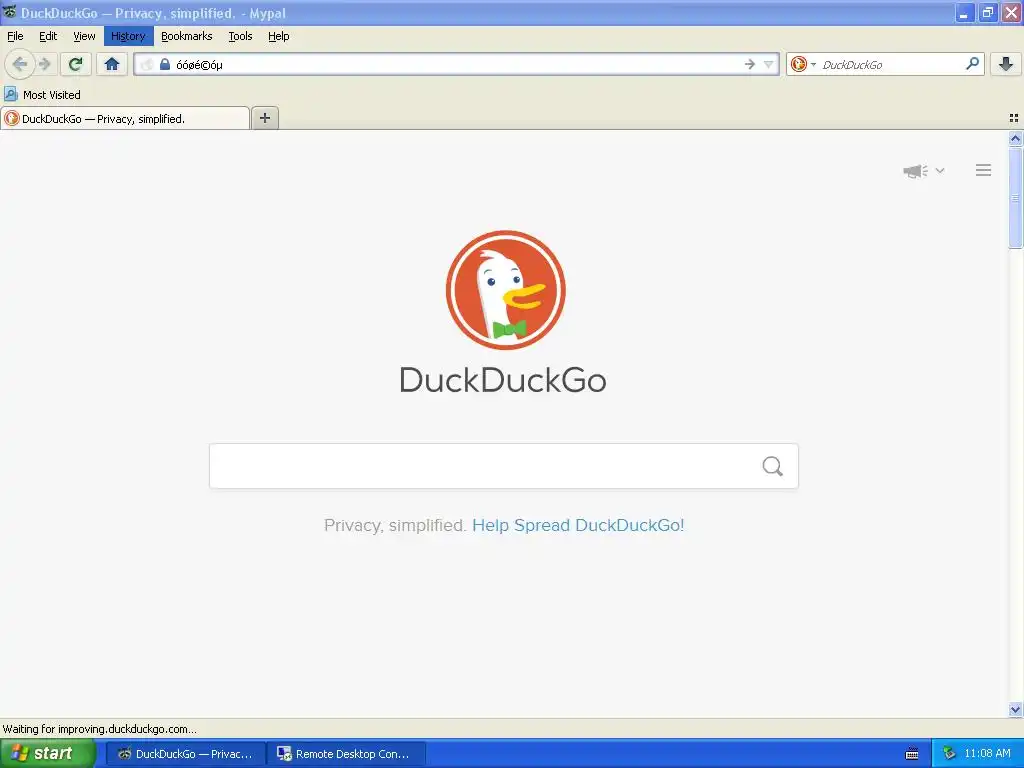Viewport: 1024px width, 768px height.
Task: Switch to Remote Desktop Connection in the taskbar
Action: point(347,754)
